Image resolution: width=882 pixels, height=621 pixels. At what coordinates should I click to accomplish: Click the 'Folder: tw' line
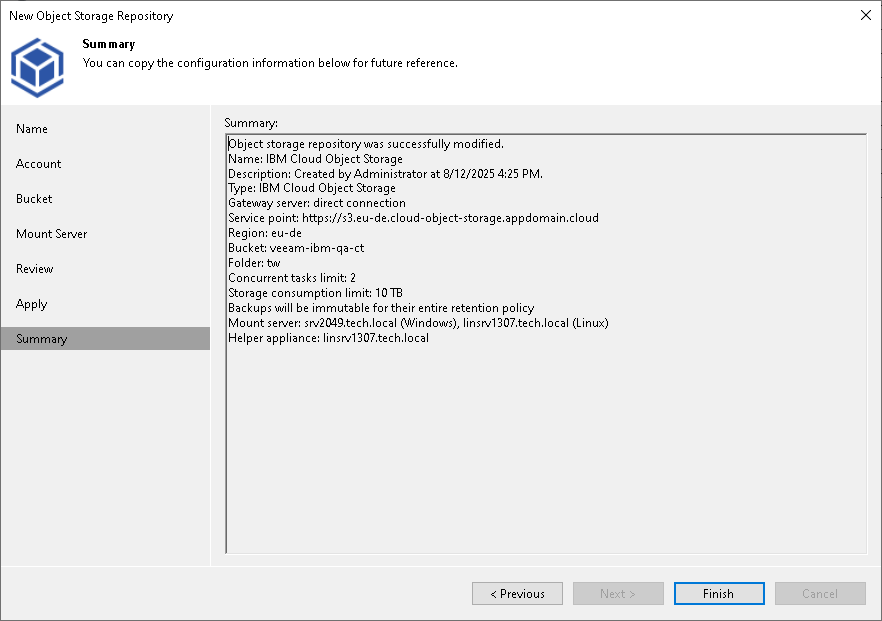click(x=254, y=263)
